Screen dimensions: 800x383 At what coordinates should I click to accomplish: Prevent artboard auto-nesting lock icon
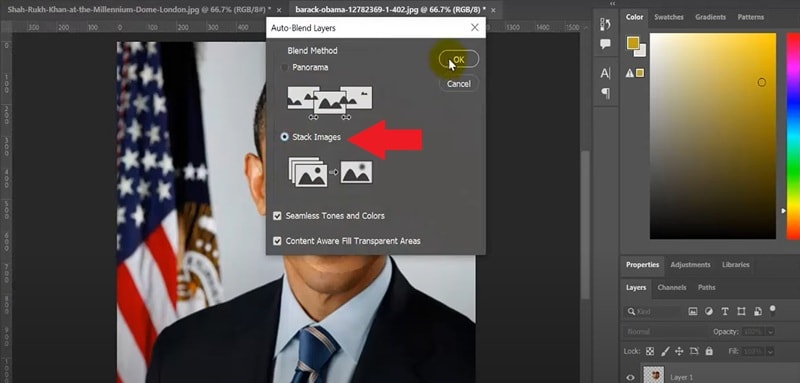[x=694, y=351]
